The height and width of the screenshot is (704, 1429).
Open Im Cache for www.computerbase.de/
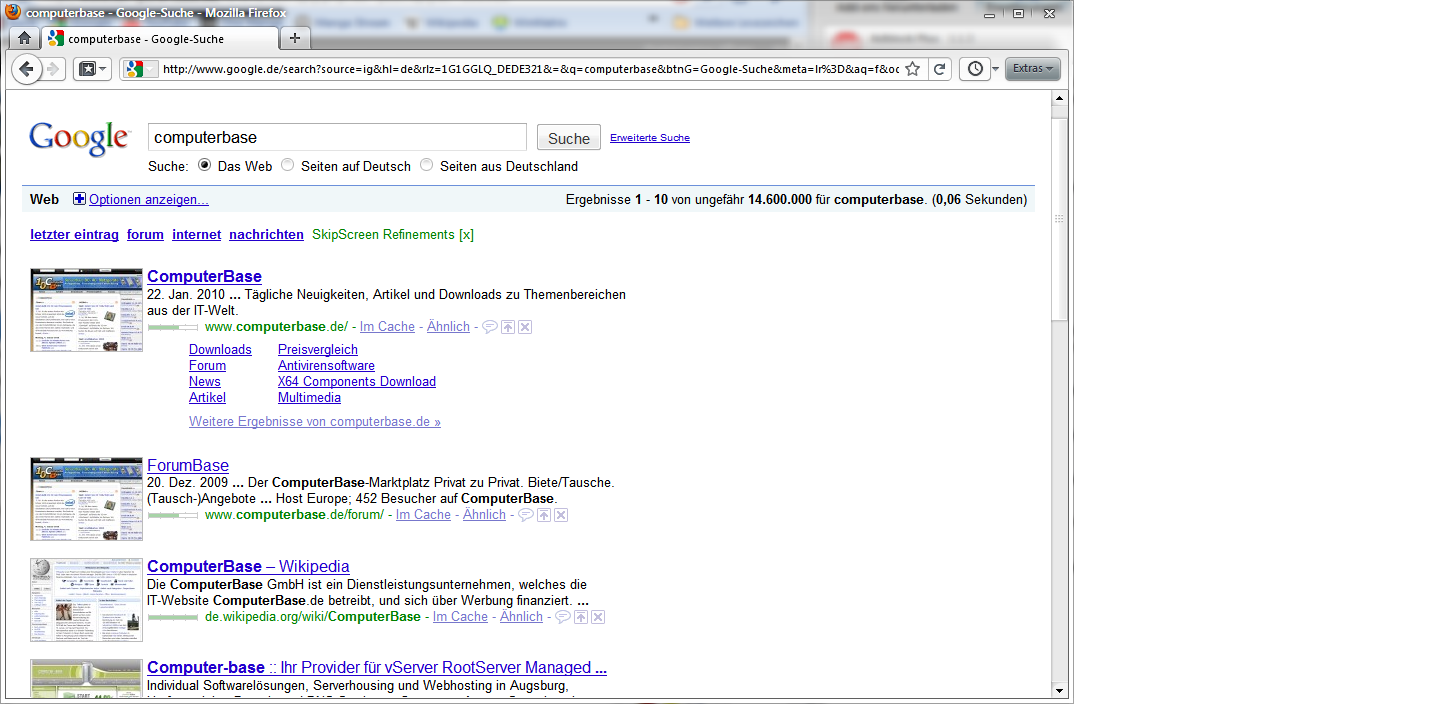(387, 326)
